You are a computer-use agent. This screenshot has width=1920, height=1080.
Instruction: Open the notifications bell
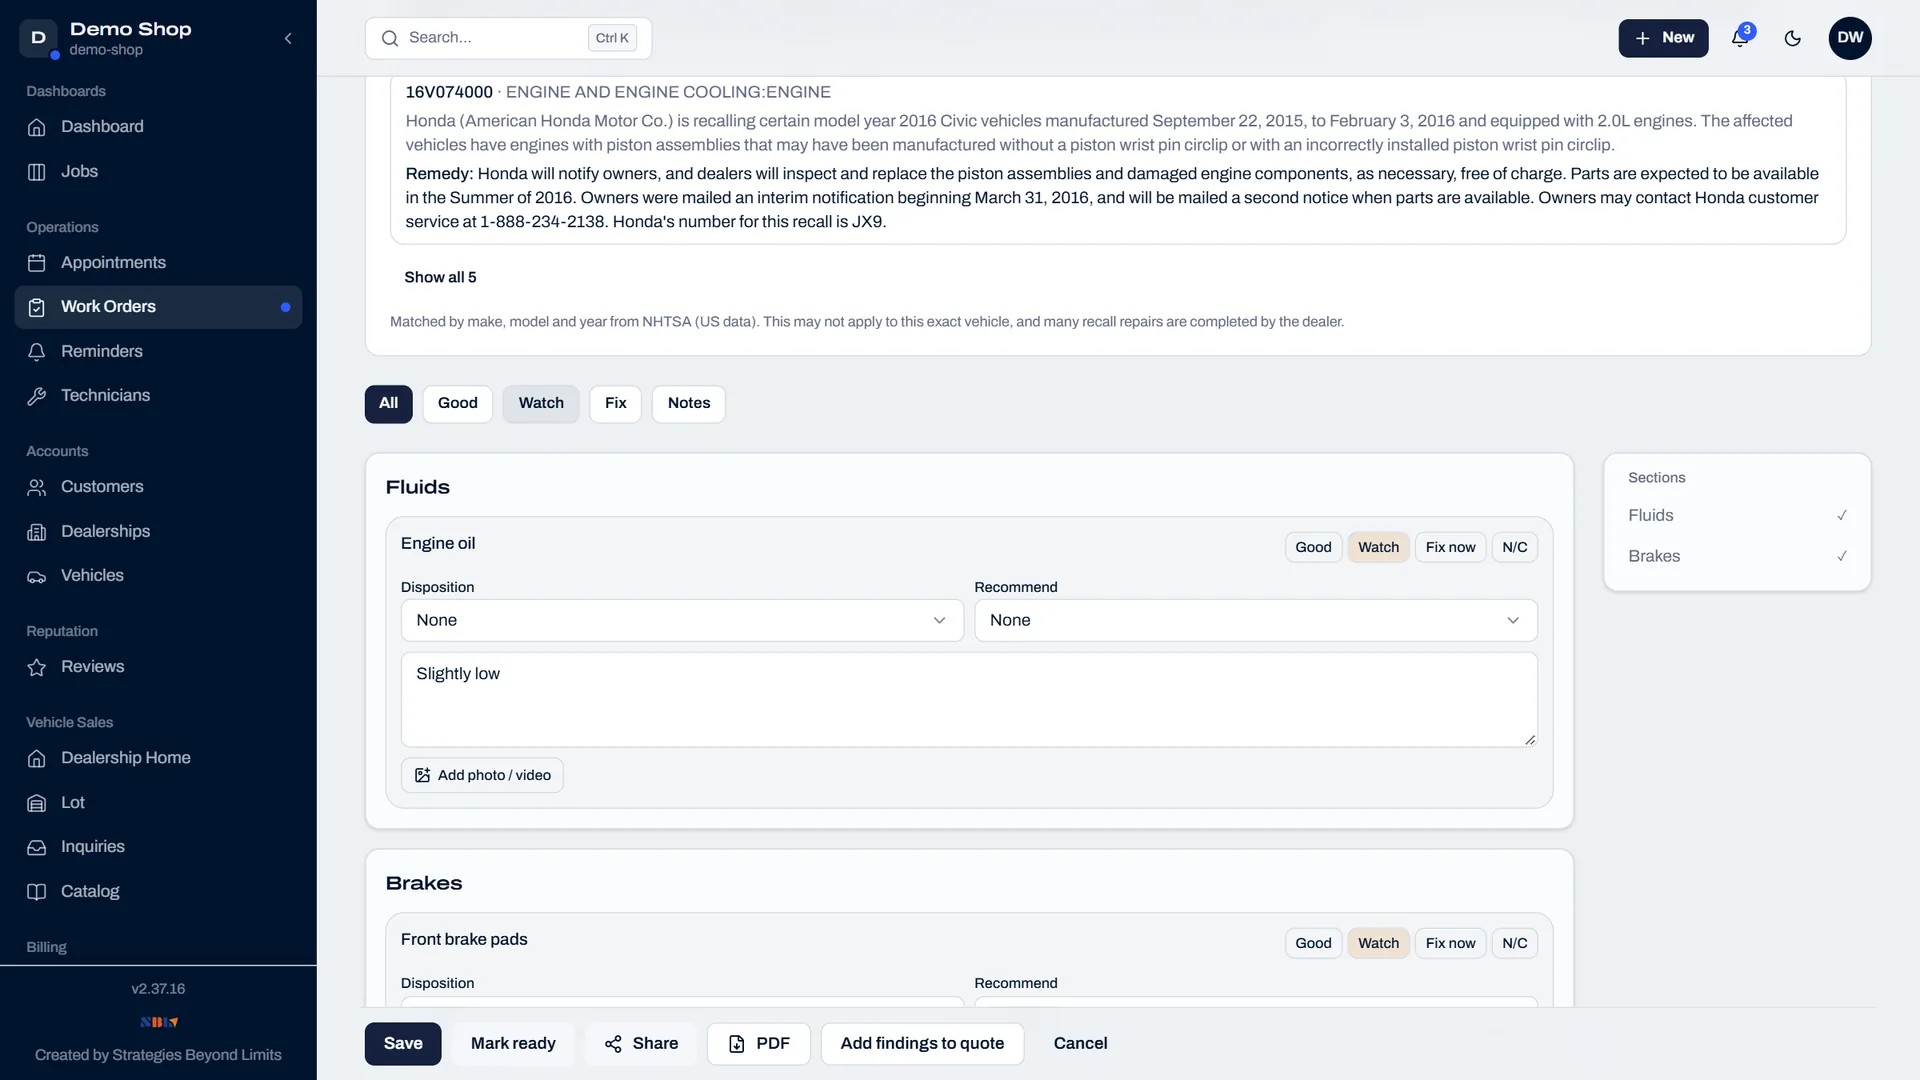click(x=1740, y=38)
